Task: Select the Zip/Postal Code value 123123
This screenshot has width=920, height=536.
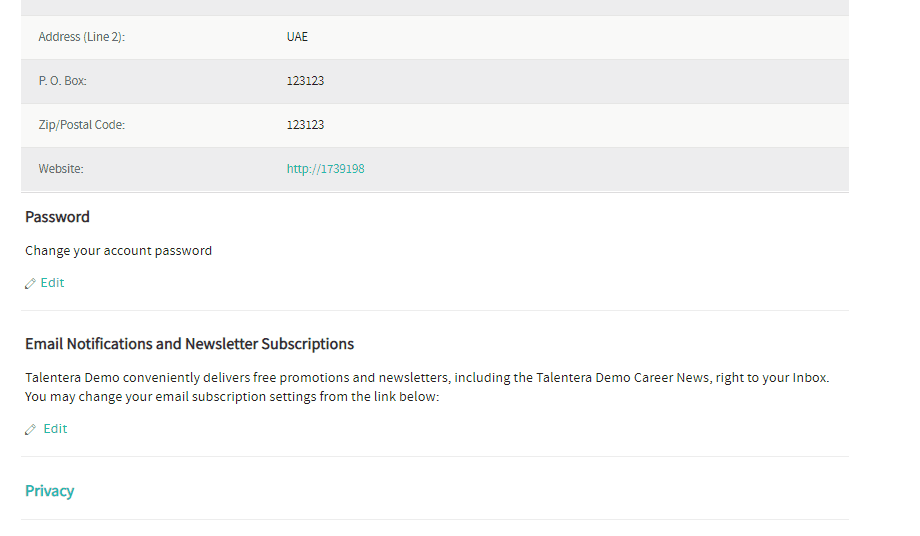Action: [305, 125]
